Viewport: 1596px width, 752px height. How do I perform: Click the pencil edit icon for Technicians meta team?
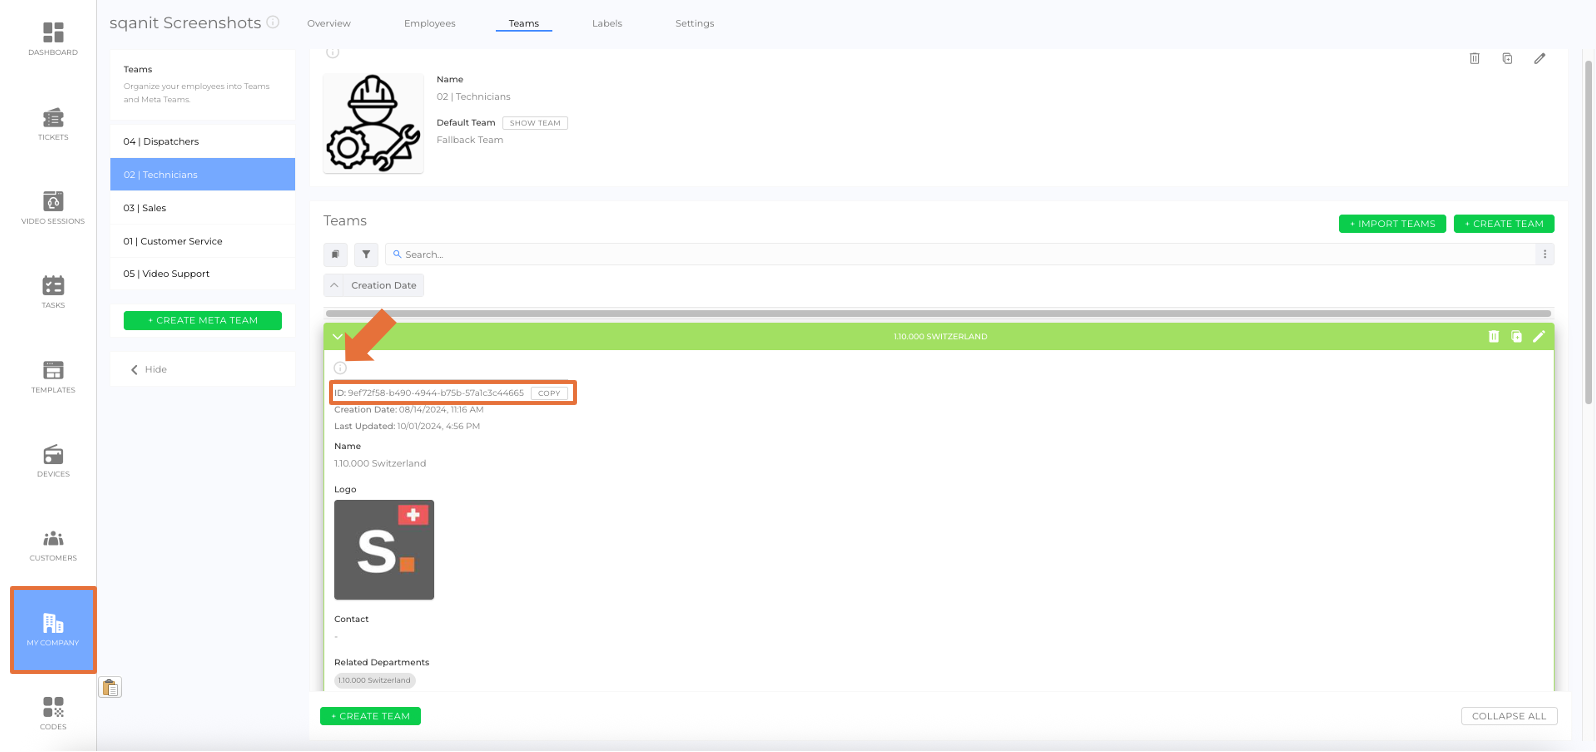pyautogui.click(x=1539, y=59)
